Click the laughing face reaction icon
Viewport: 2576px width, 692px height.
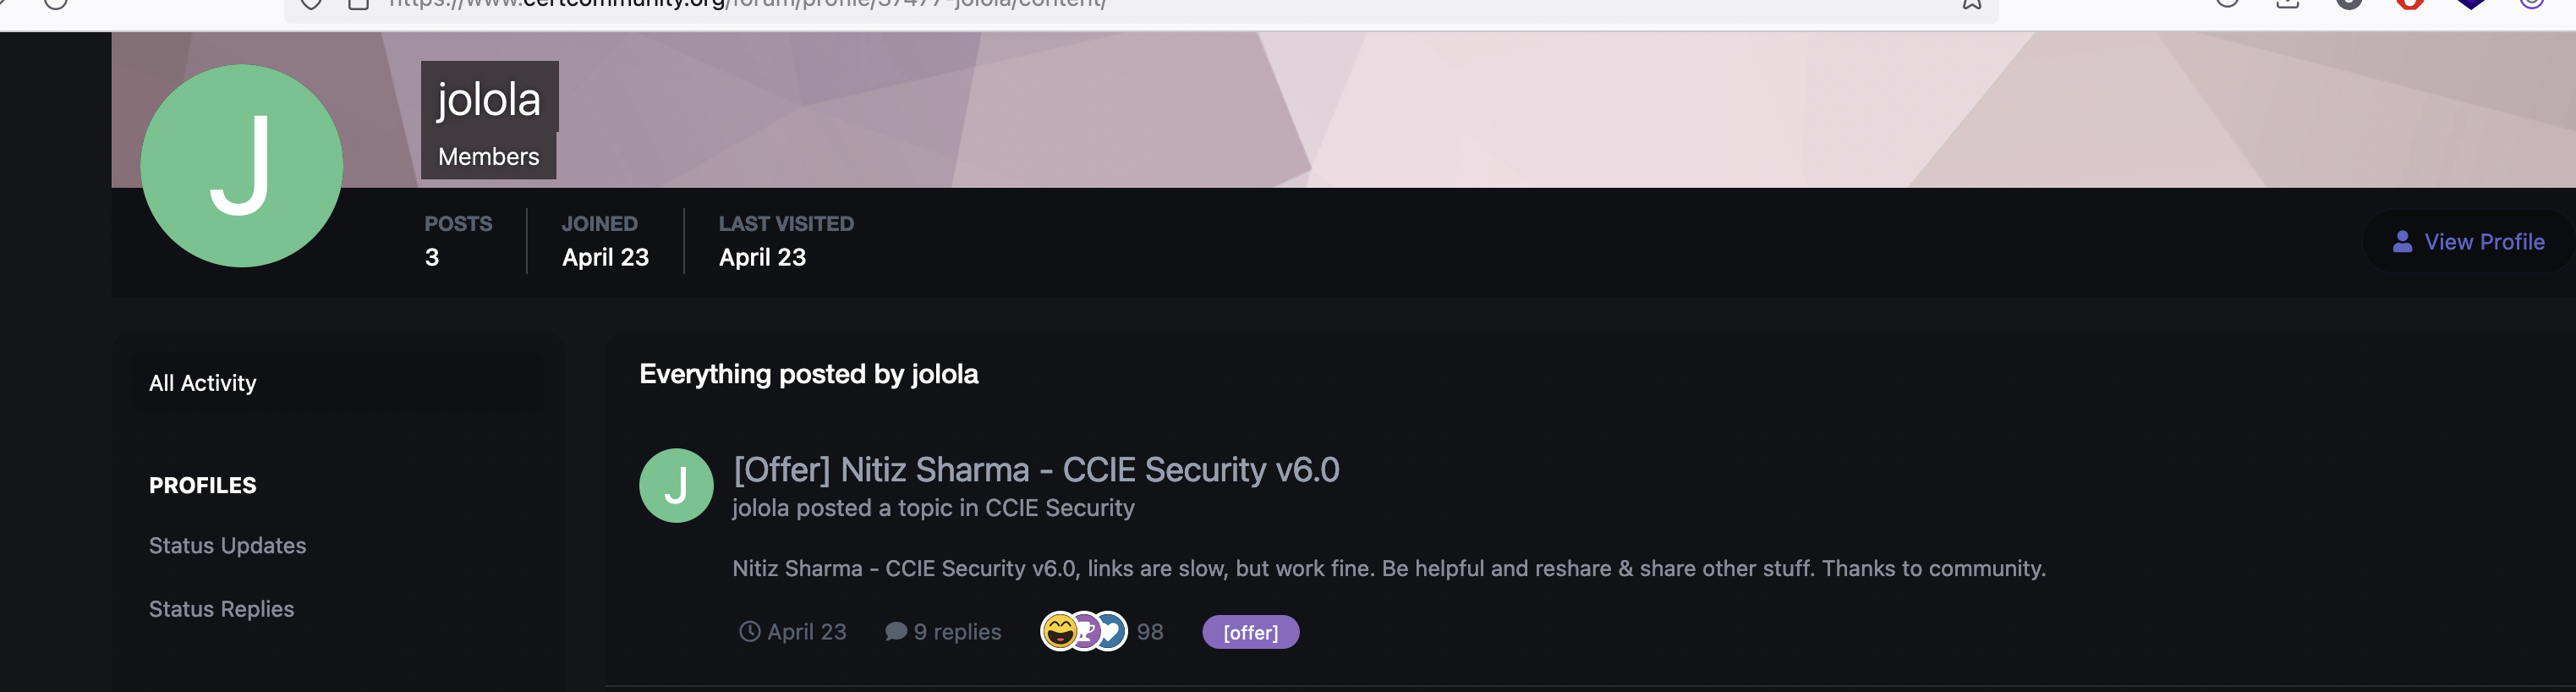(x=1059, y=632)
